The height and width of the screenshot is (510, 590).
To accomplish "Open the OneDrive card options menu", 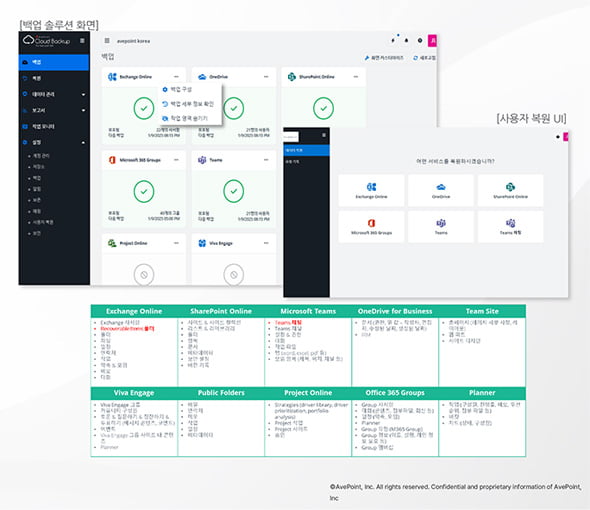I will point(266,77).
